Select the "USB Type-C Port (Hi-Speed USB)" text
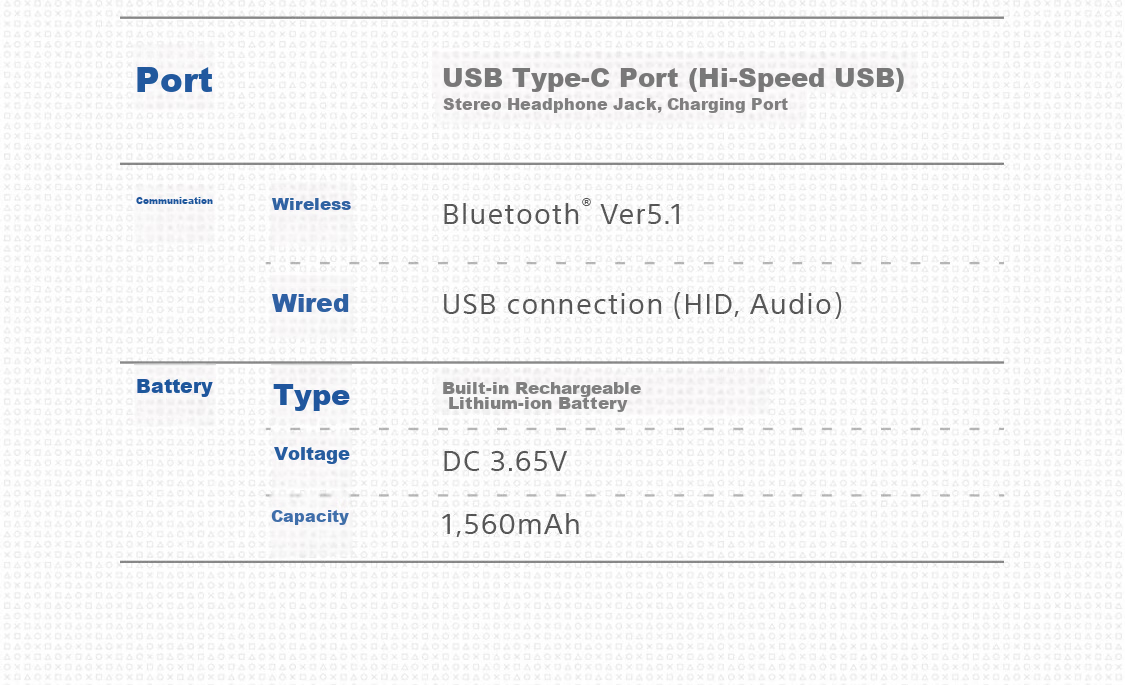The image size is (1125, 685). pos(674,77)
